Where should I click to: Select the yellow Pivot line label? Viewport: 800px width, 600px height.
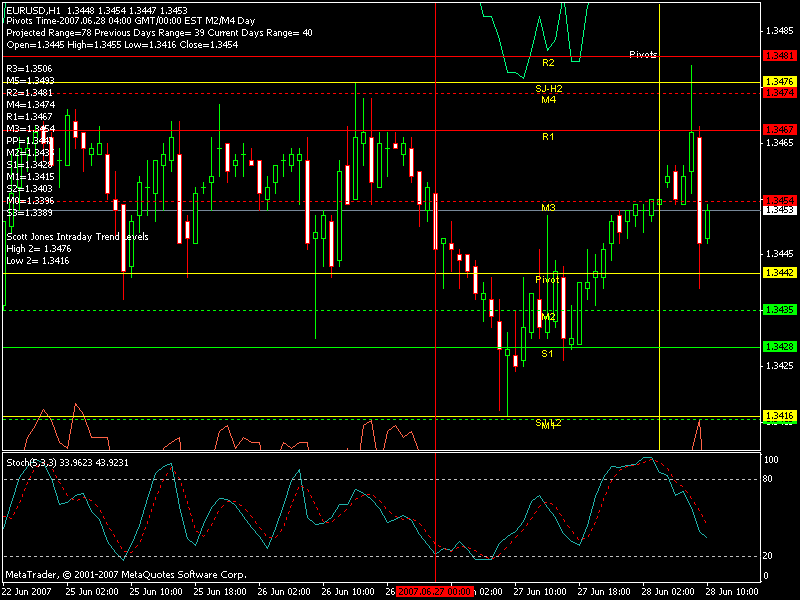pos(547,280)
